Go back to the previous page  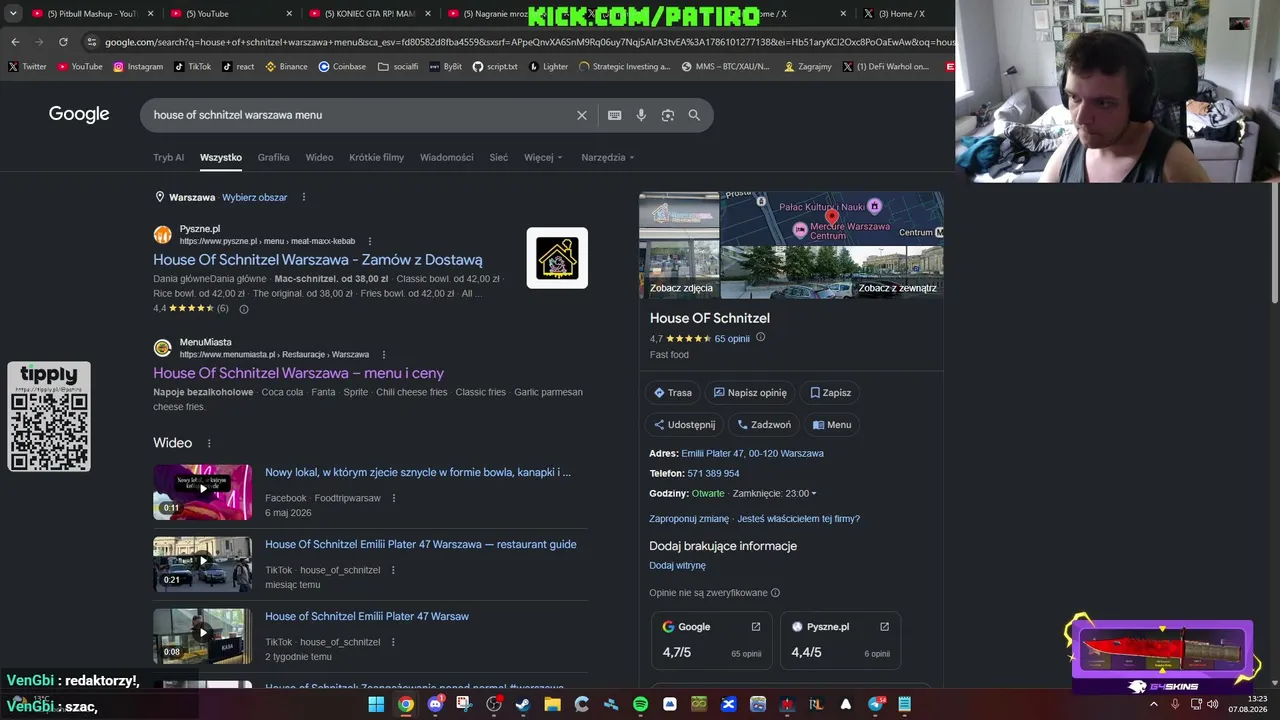pos(15,42)
